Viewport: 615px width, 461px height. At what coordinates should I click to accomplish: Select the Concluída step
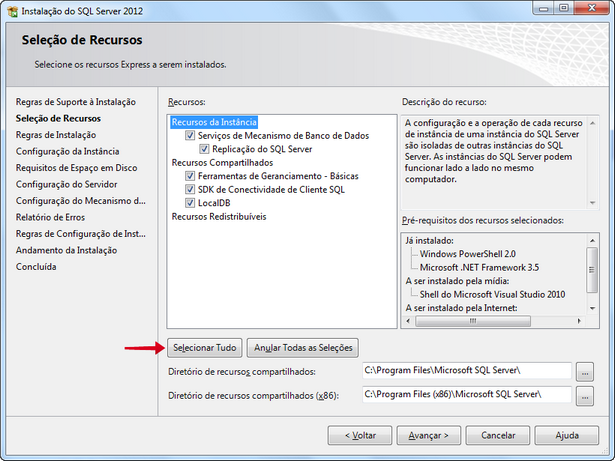pyautogui.click(x=36, y=267)
